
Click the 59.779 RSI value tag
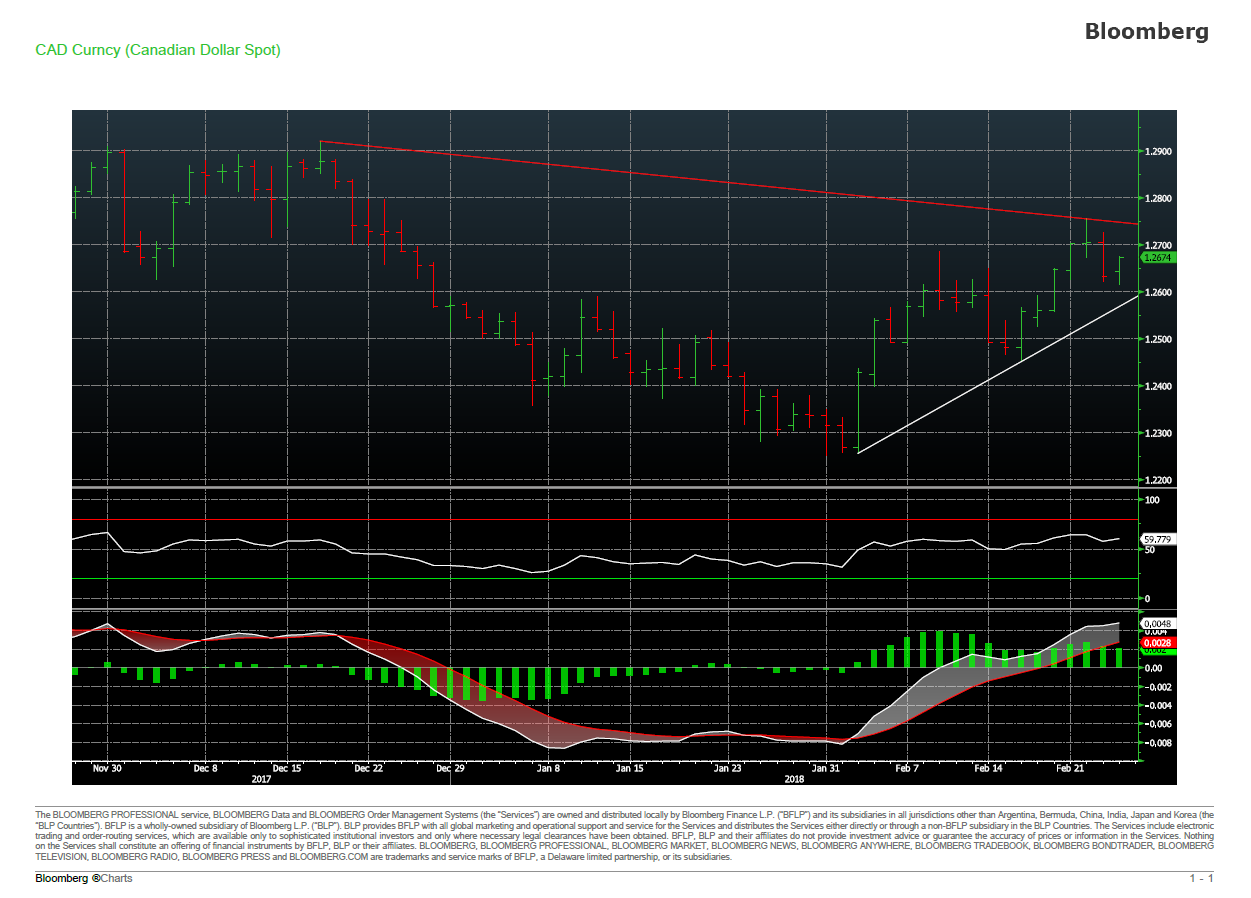(1157, 539)
